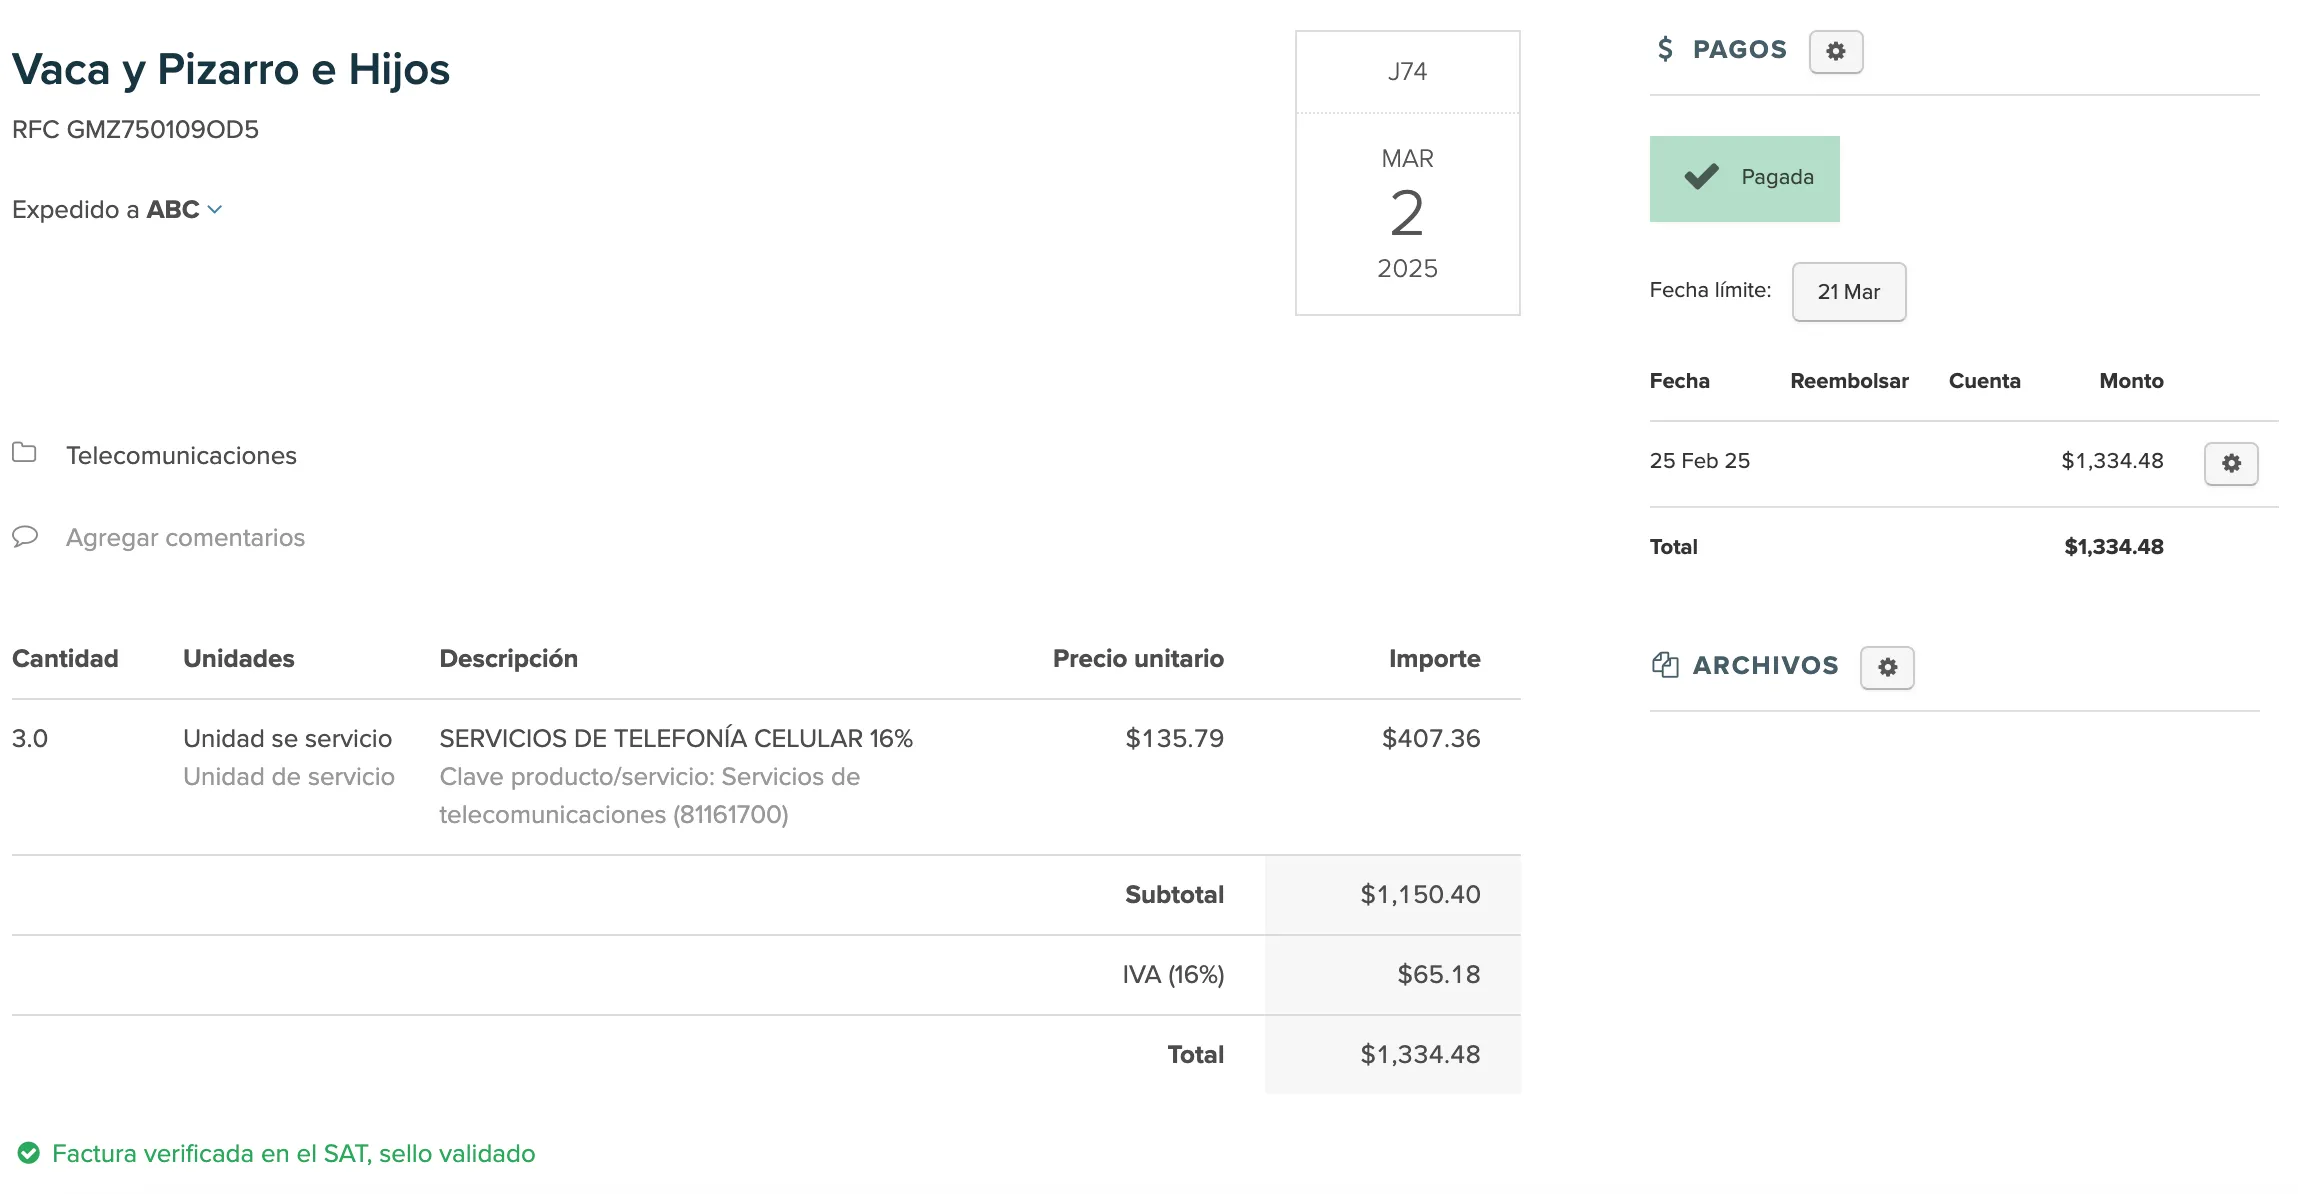Click the Vaca y Pizarro e Hijos title
The image size is (2298, 1194).
pos(231,70)
